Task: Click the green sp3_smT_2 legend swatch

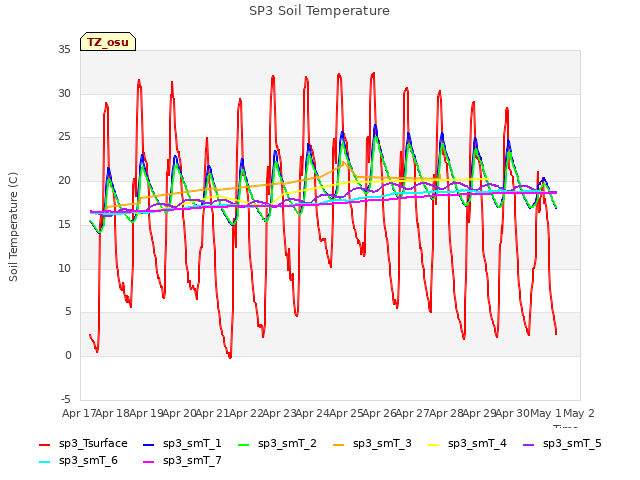Action: coord(244,444)
